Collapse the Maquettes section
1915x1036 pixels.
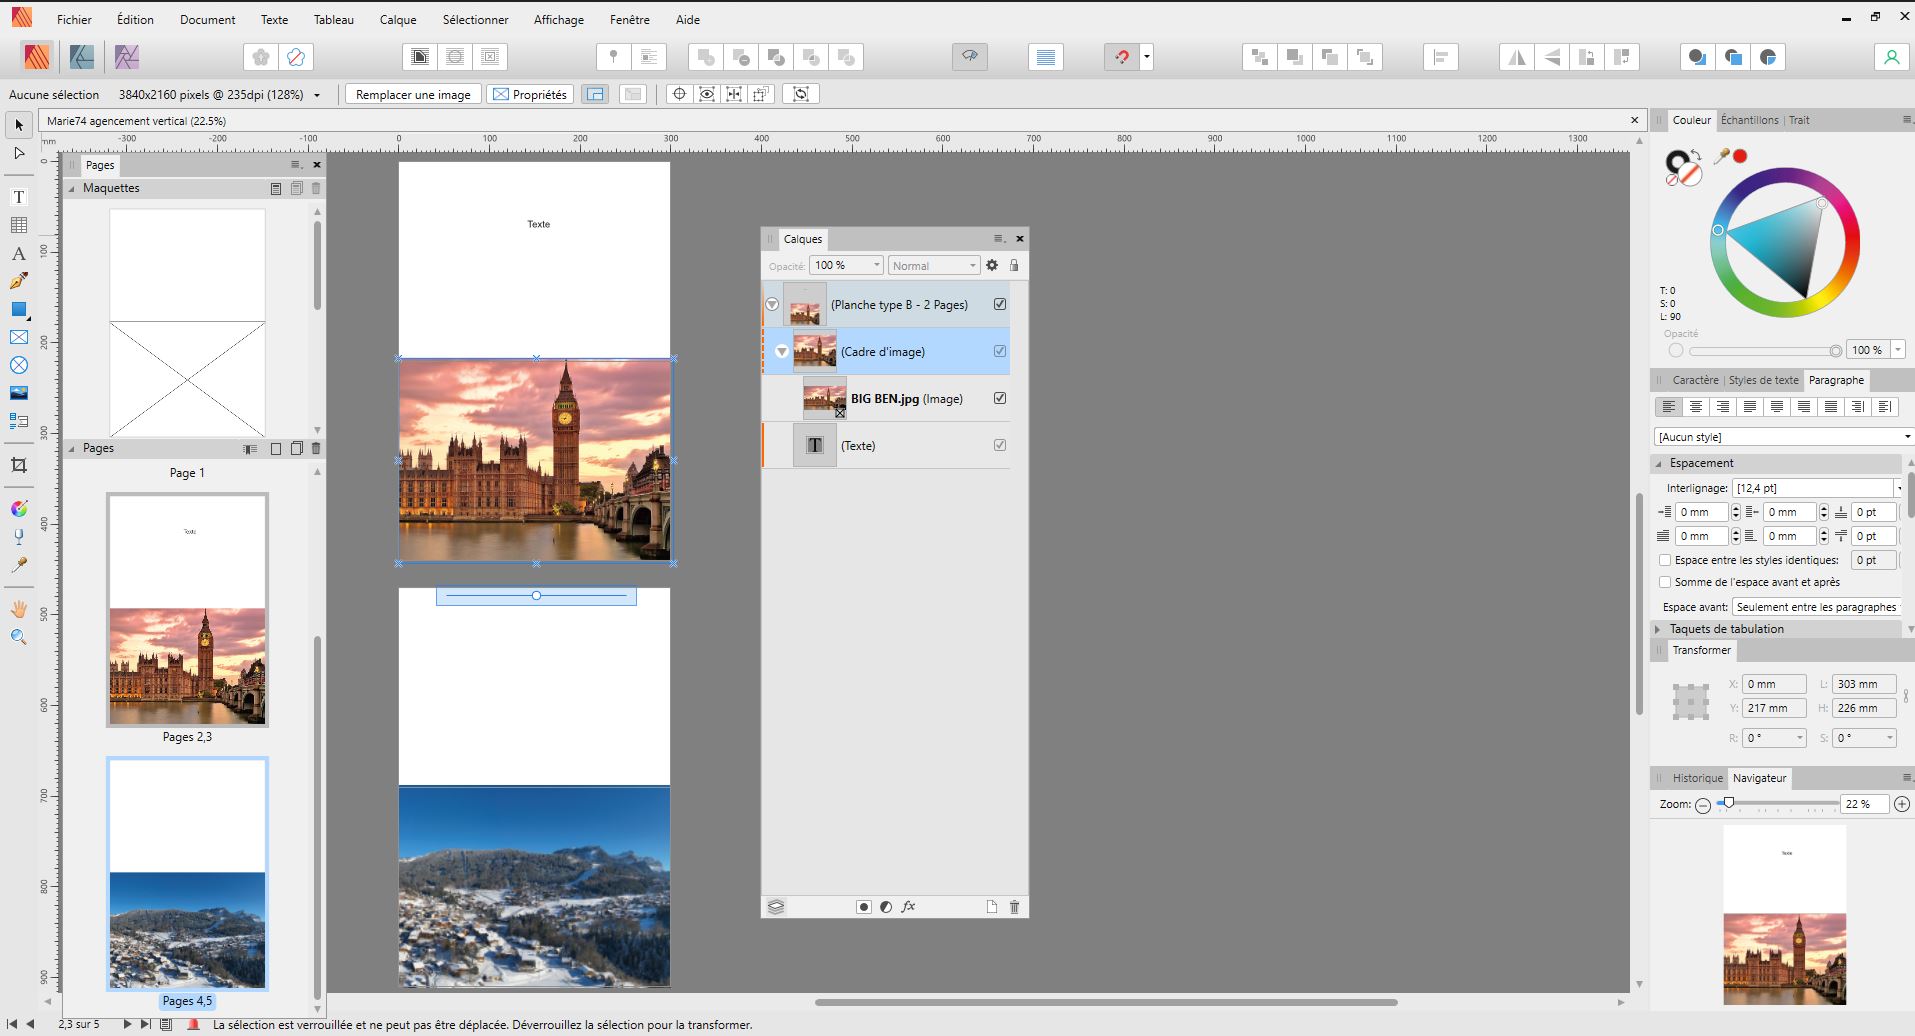pos(71,188)
